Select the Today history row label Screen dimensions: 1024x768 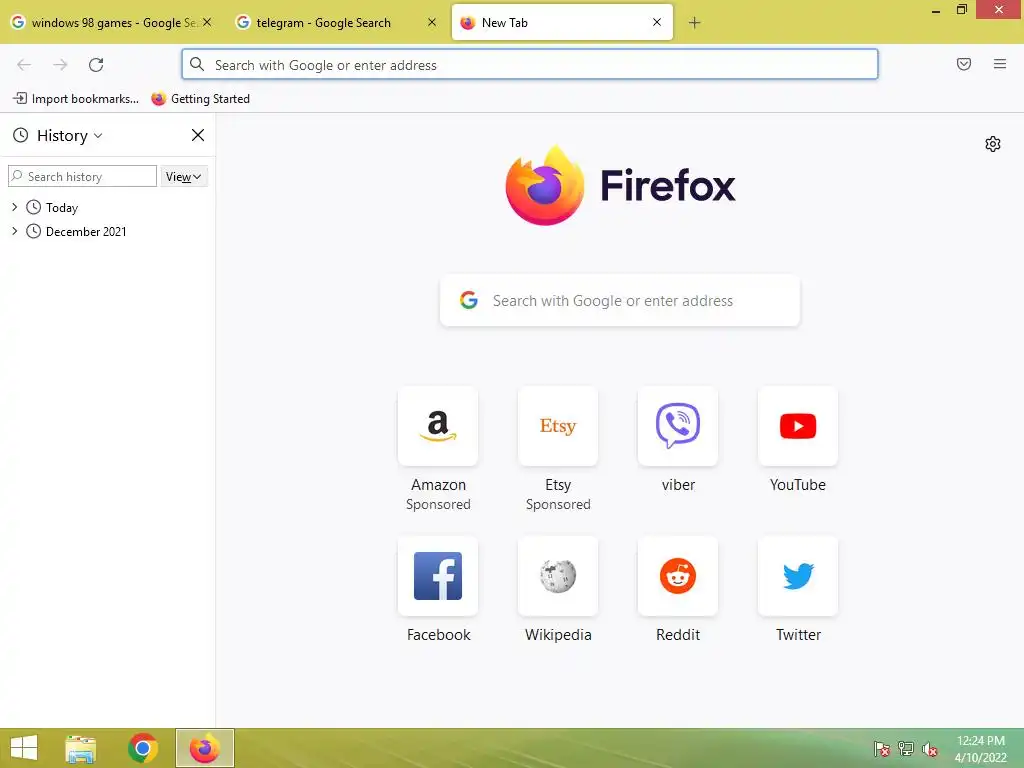pos(62,208)
